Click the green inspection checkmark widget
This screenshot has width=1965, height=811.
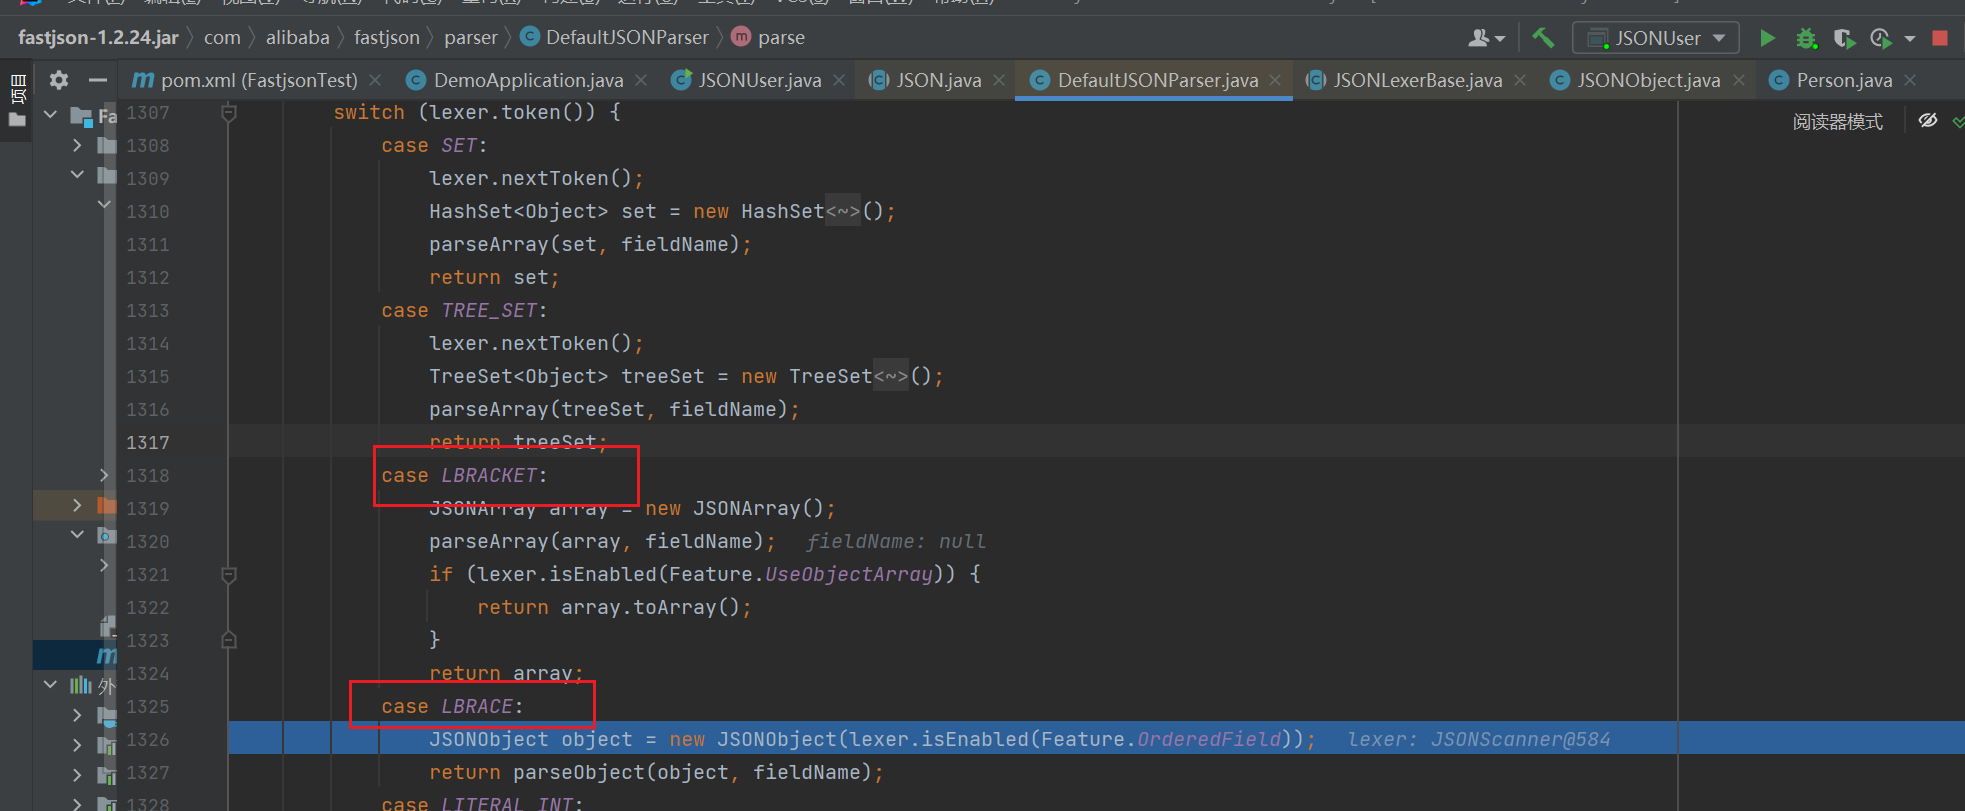coord(1958,122)
